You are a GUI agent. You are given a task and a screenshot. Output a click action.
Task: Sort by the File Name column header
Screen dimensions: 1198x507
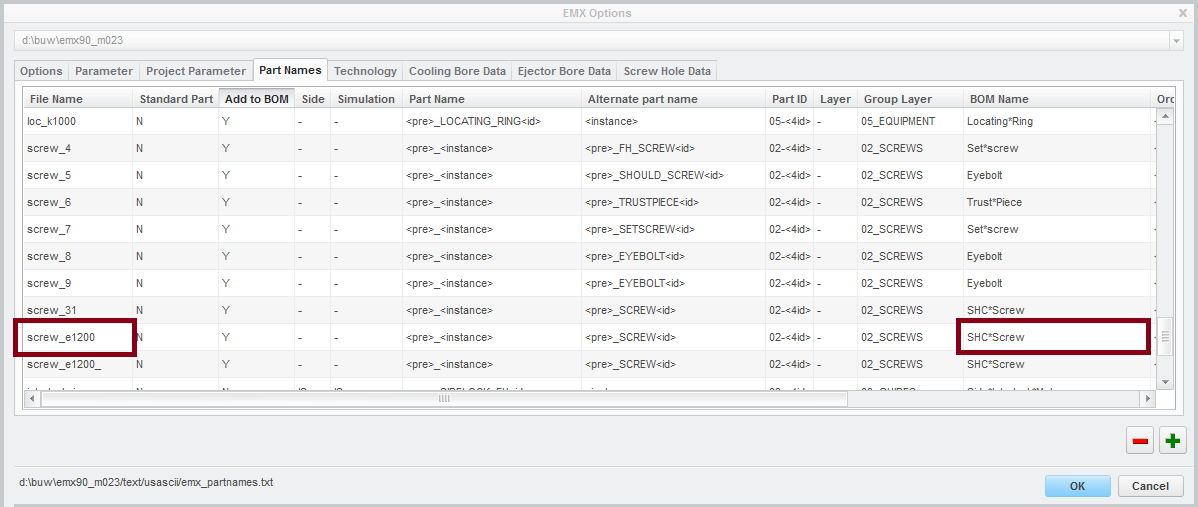(x=78, y=98)
